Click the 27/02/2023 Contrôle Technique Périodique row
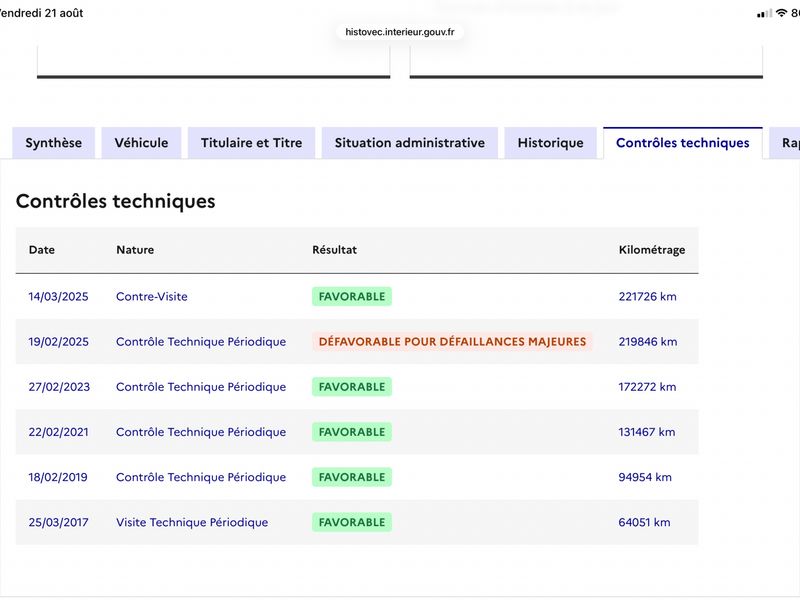Screen dimensions: 800x600 click(357, 387)
